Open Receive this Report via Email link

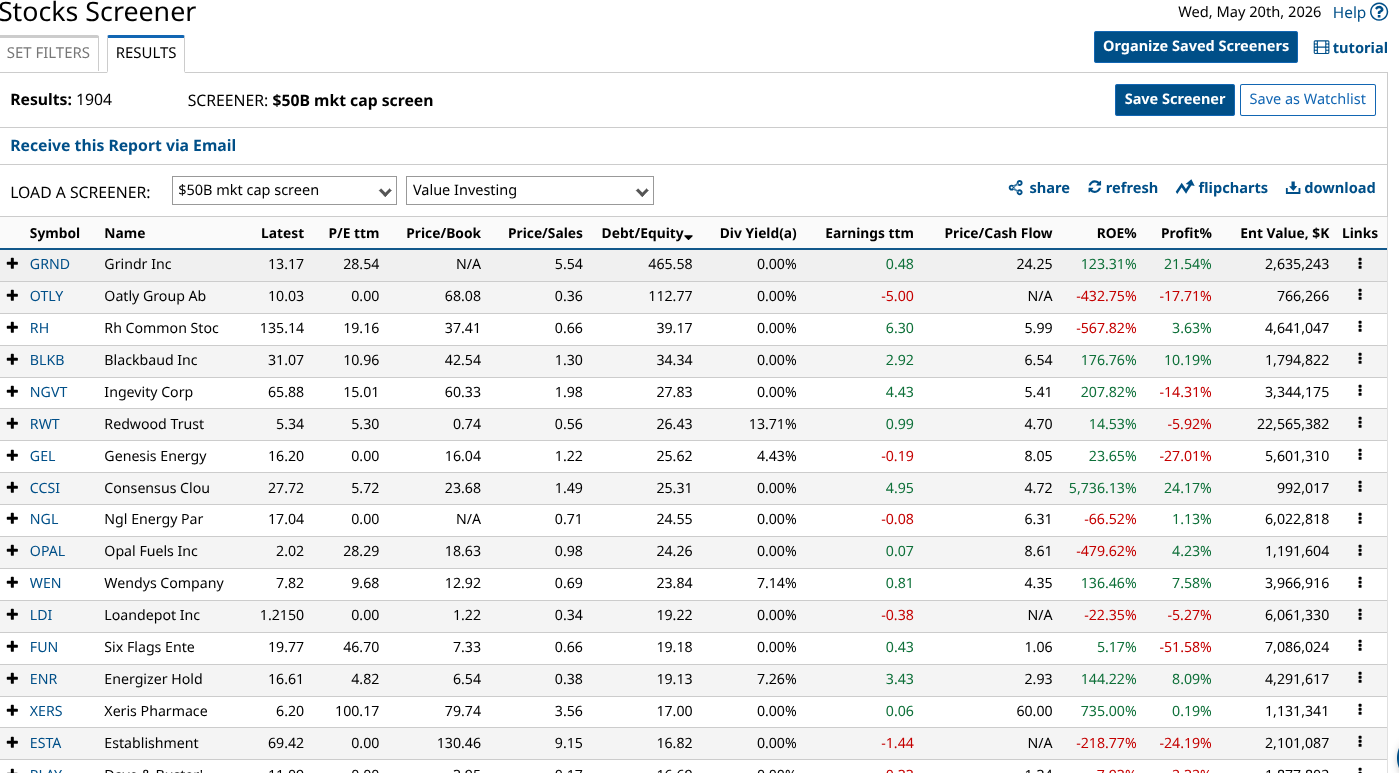tap(123, 146)
